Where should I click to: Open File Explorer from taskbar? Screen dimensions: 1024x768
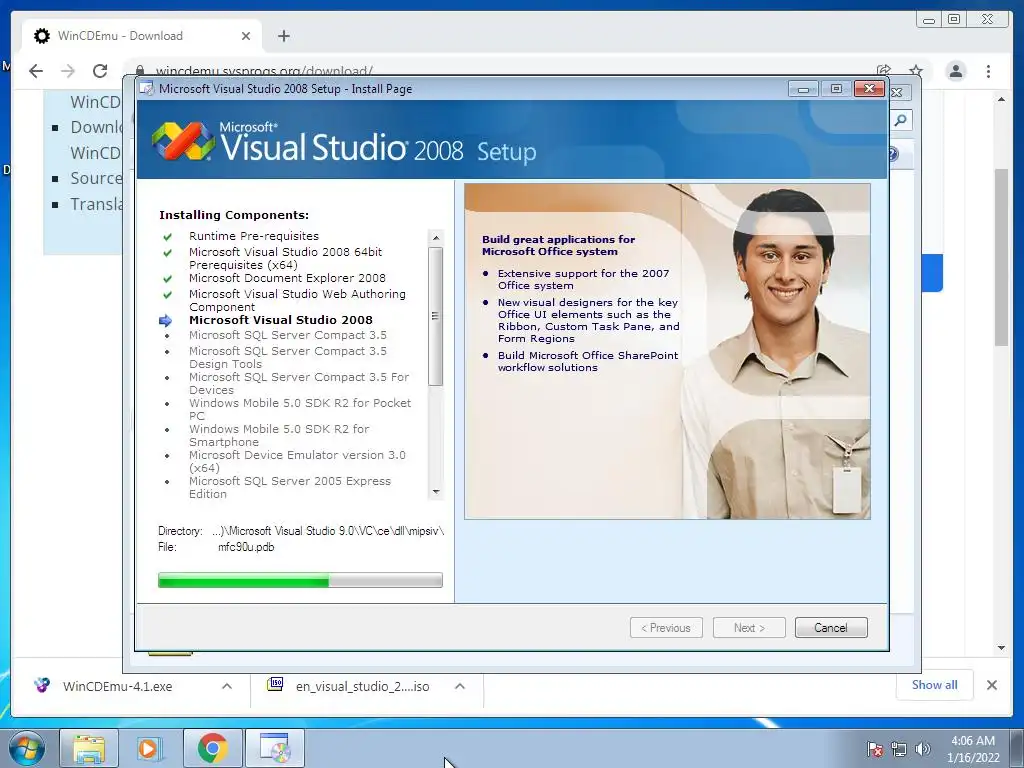(89, 748)
